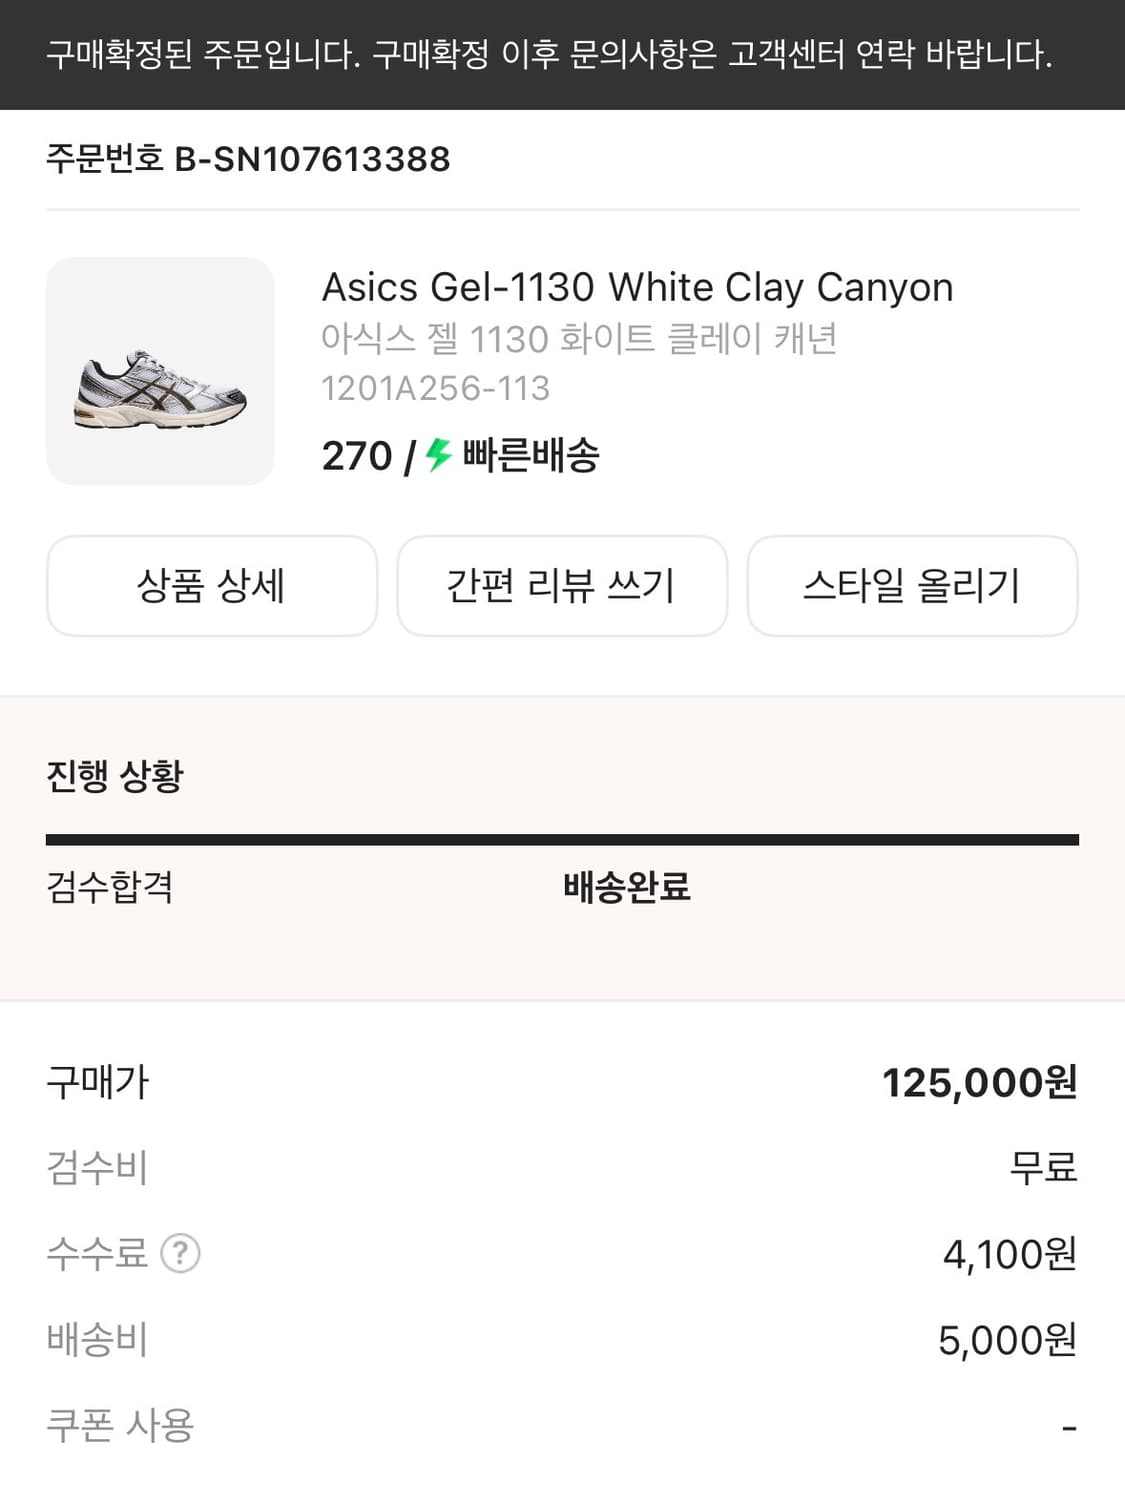The width and height of the screenshot is (1125, 1486).
Task: Tap the Asics shoe product thumbnail
Action: (160, 371)
